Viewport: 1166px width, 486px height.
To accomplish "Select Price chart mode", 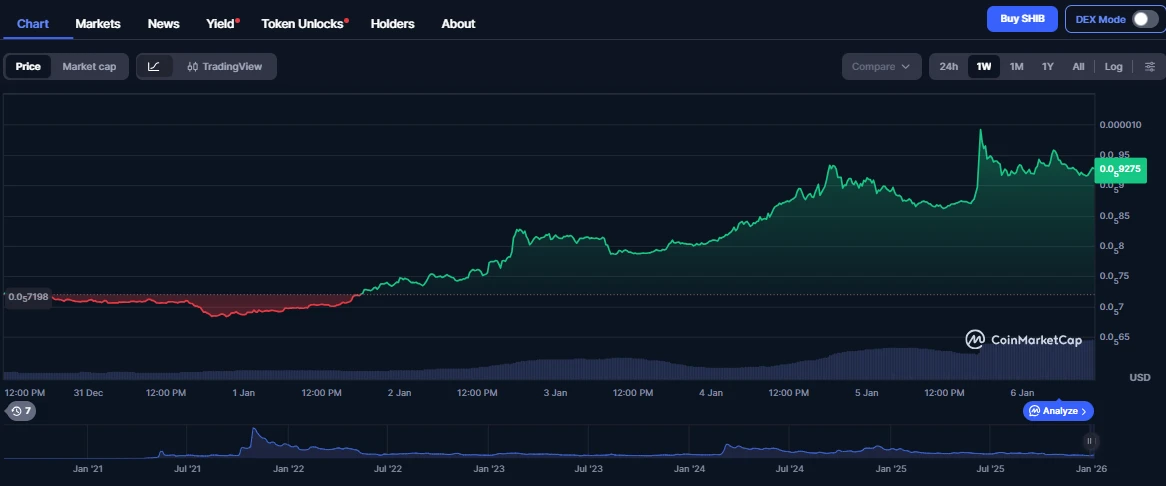I will (28, 67).
